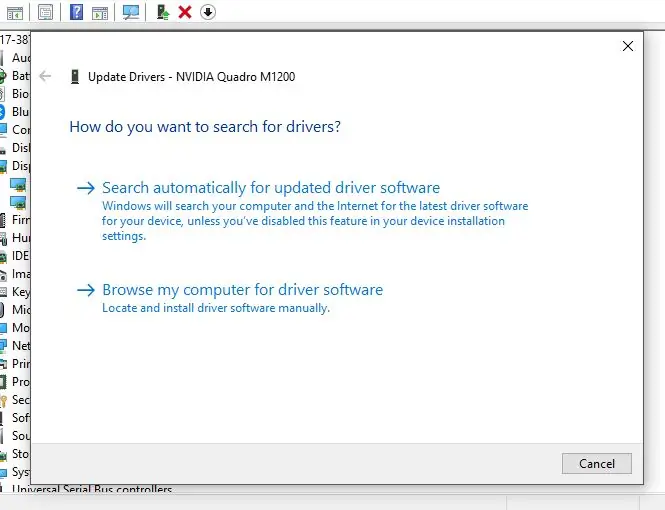Viewport: 665px width, 510px height.
Task: Click the back arrow in Update Drivers dialog
Action: (45, 76)
